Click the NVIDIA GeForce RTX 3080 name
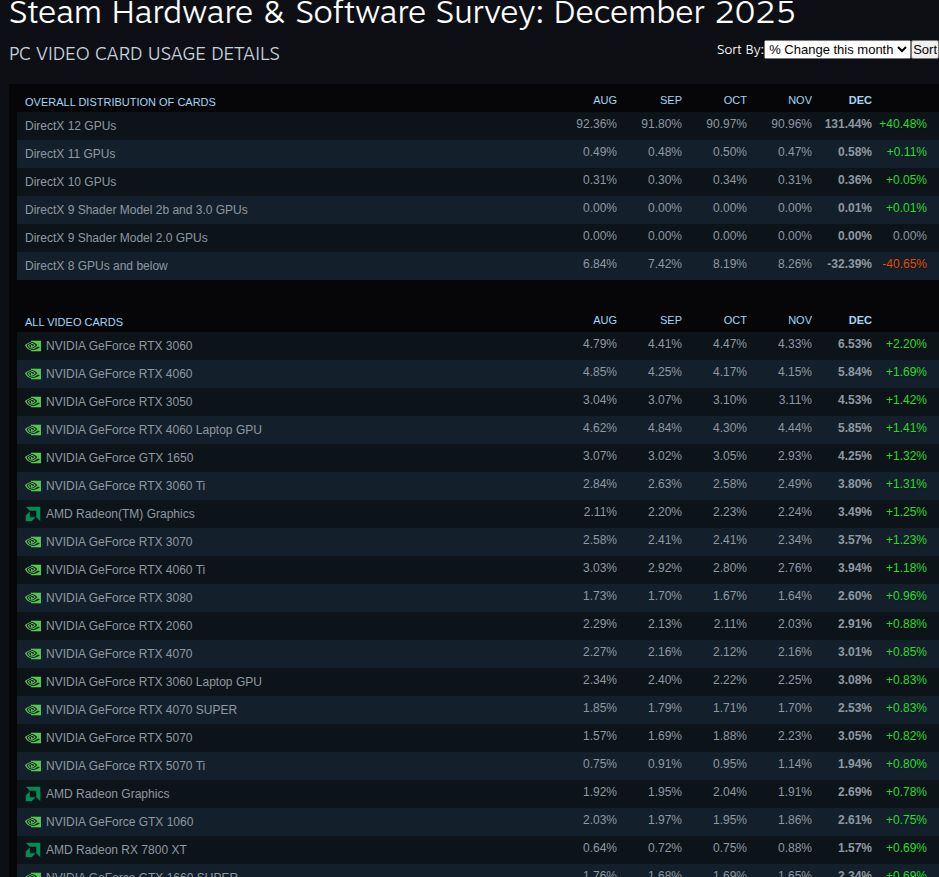 (119, 598)
